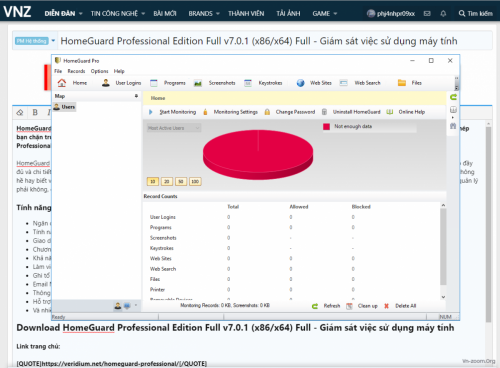500x368 pixels.
Task: Click the user icon under the Map panel
Action: point(118,306)
